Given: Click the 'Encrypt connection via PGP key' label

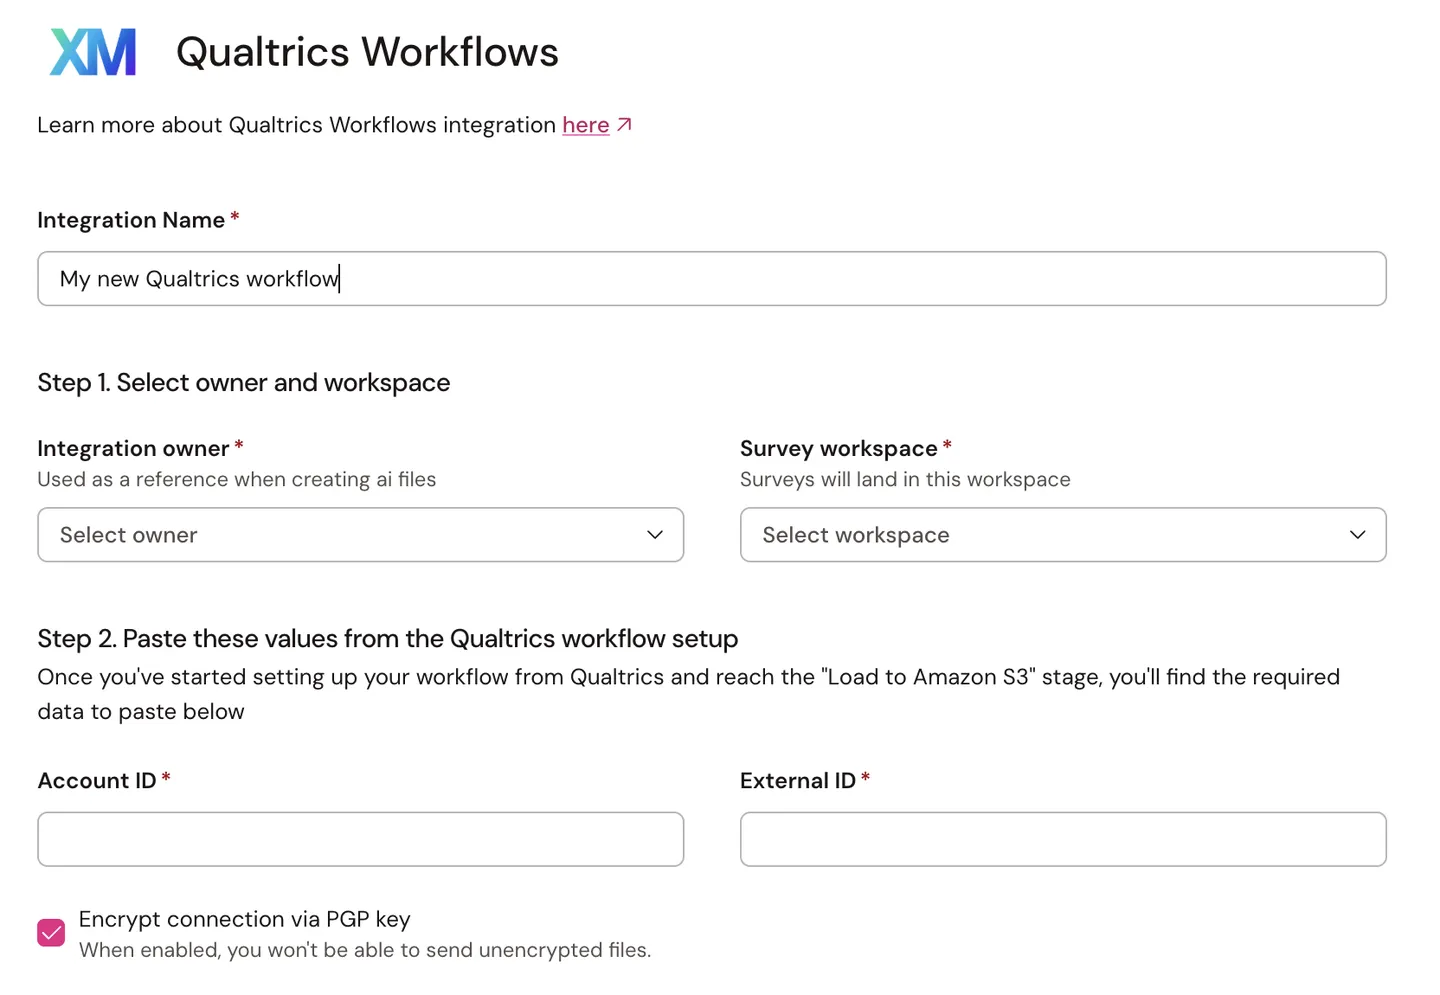Looking at the screenshot, I should tap(245, 919).
